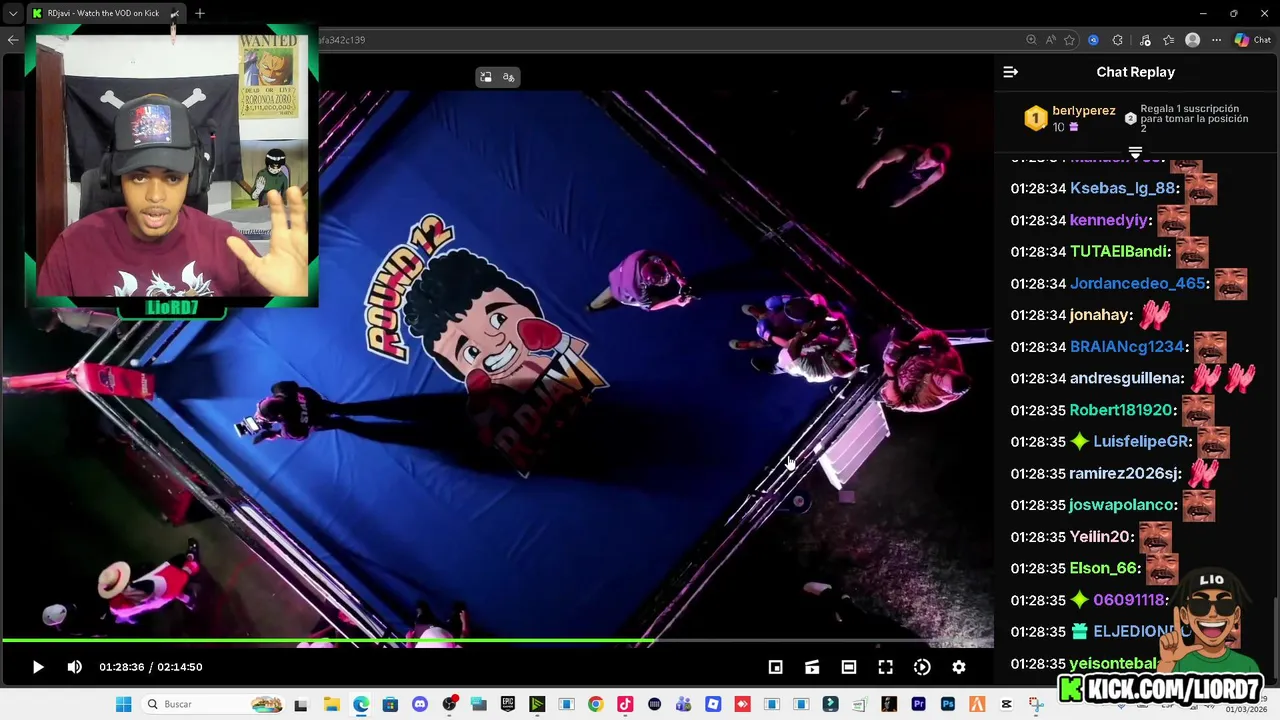
Task: Open the browser Extensions puzzle icon
Action: click(1118, 40)
